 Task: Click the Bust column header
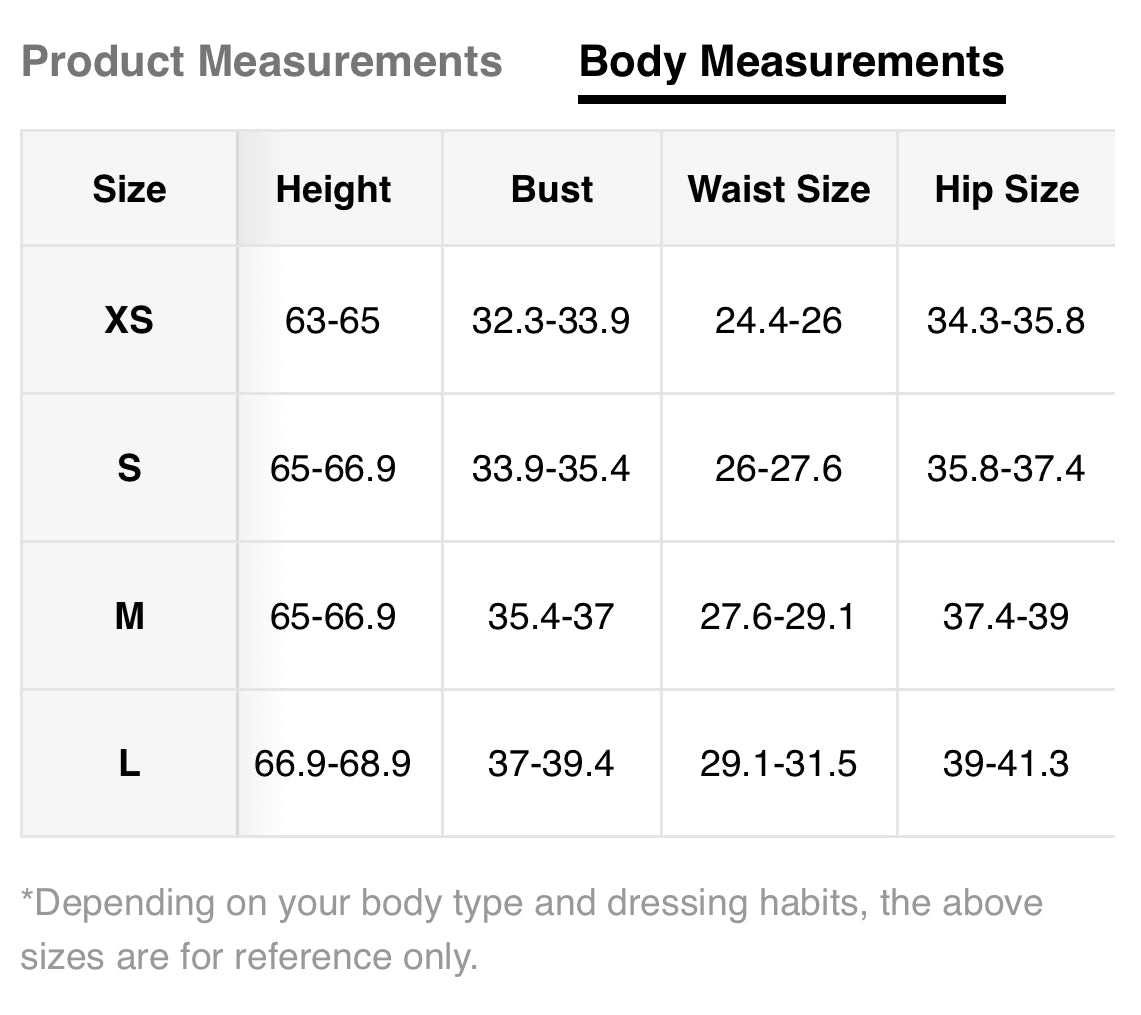552,189
